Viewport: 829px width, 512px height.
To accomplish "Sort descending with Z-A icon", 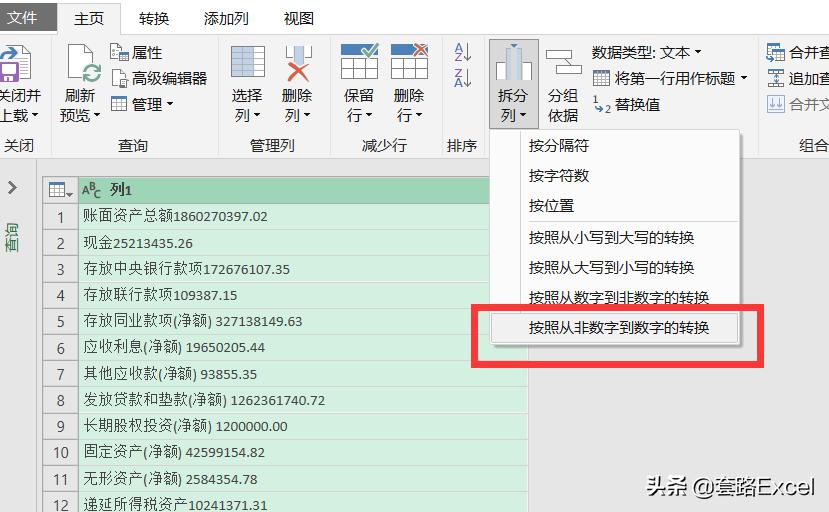I will 463,78.
